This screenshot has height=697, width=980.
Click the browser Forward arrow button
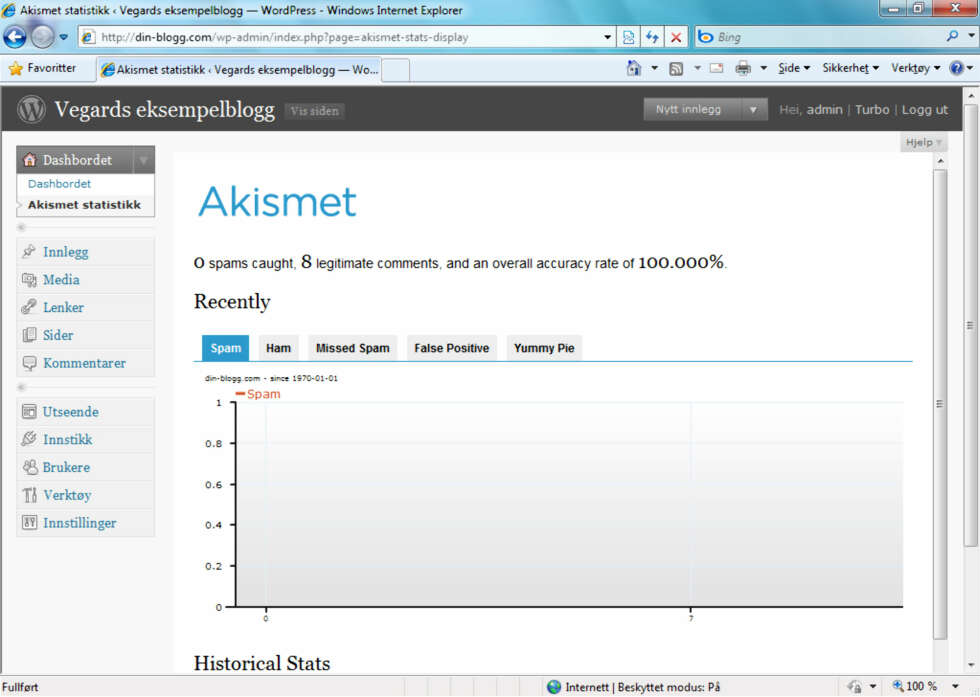click(42, 37)
